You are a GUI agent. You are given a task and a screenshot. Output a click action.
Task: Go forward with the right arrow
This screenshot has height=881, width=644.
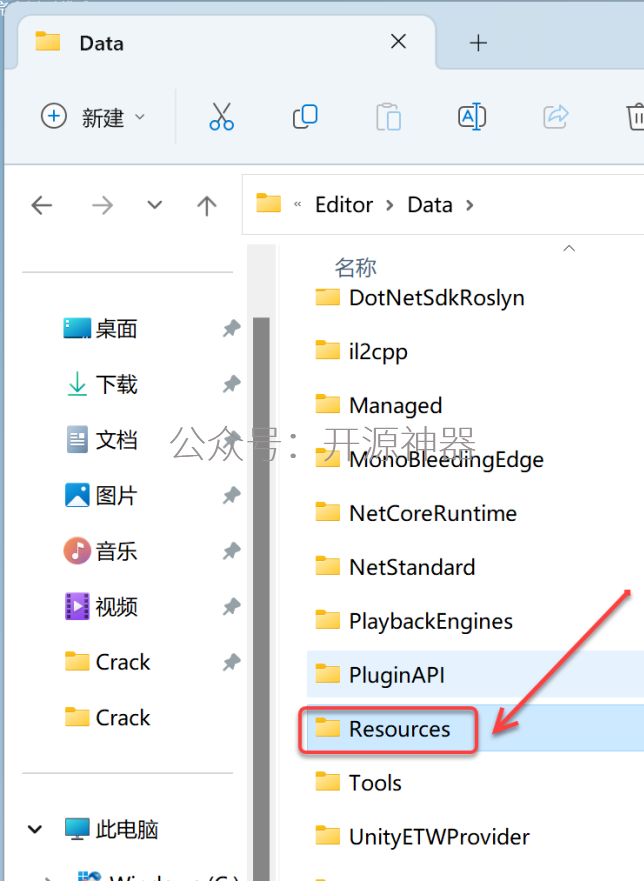point(102,206)
